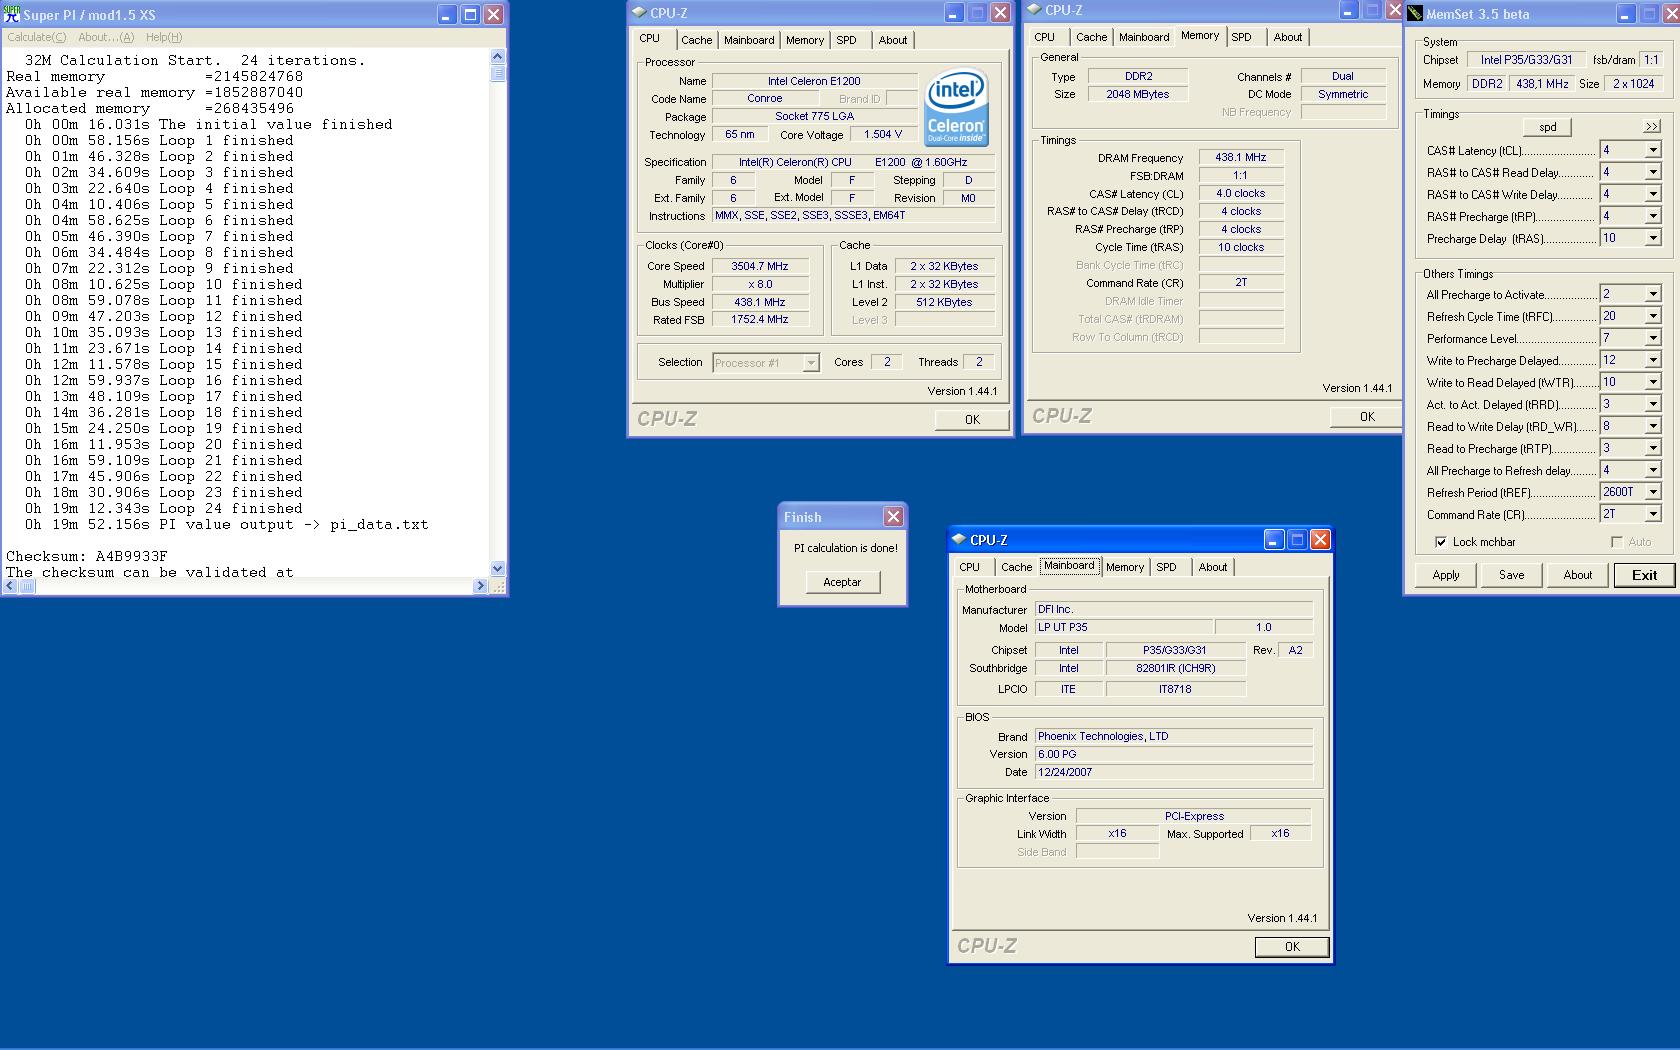
Task: Open the Refresh Cycle Time (tRFC) dropdown
Action: pos(1652,316)
